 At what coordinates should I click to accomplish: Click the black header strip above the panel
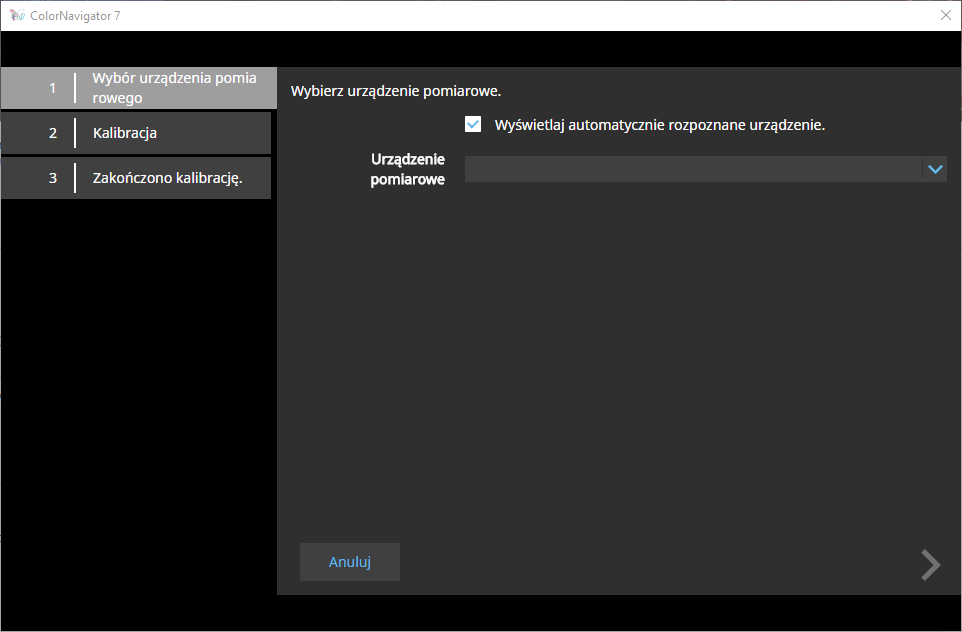[x=480, y=48]
